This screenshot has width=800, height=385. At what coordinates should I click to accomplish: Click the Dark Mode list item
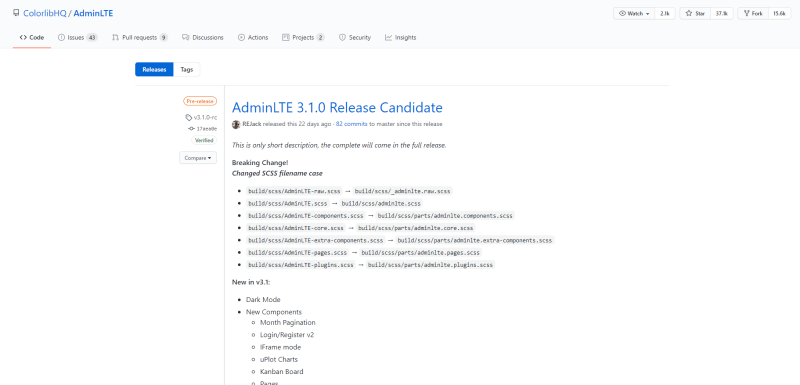tap(263, 300)
